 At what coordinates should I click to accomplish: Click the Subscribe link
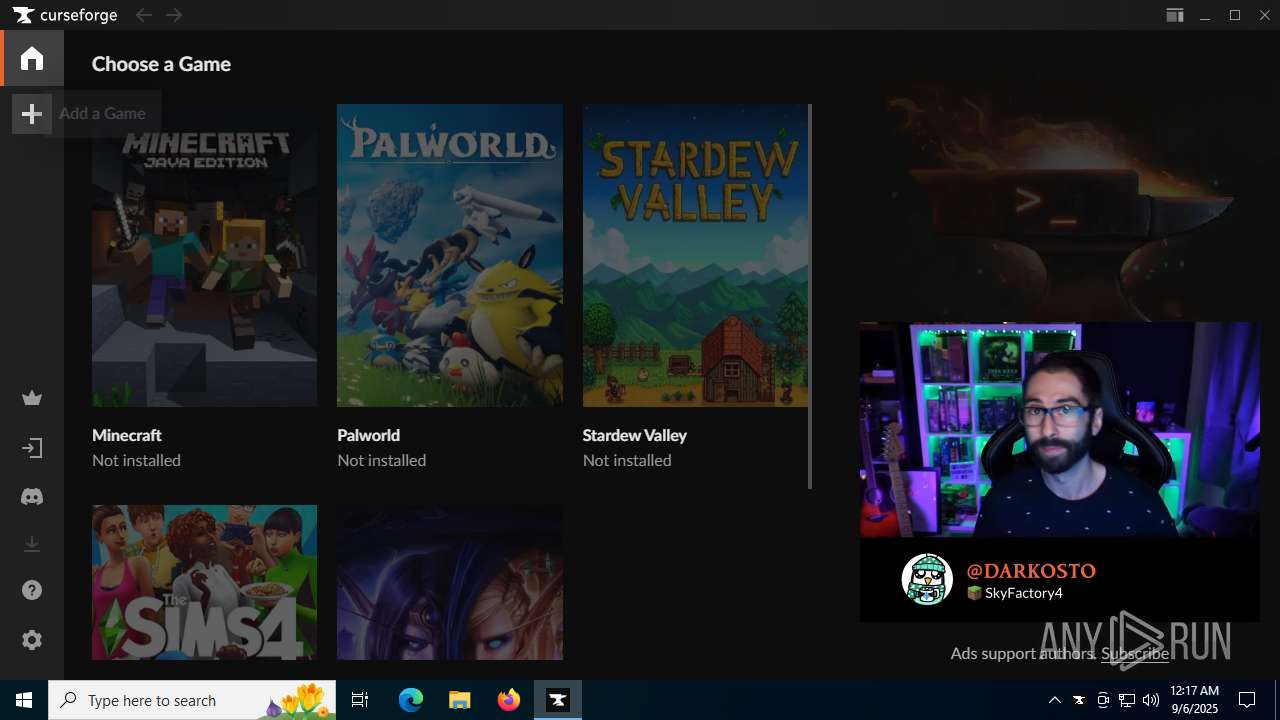1135,653
